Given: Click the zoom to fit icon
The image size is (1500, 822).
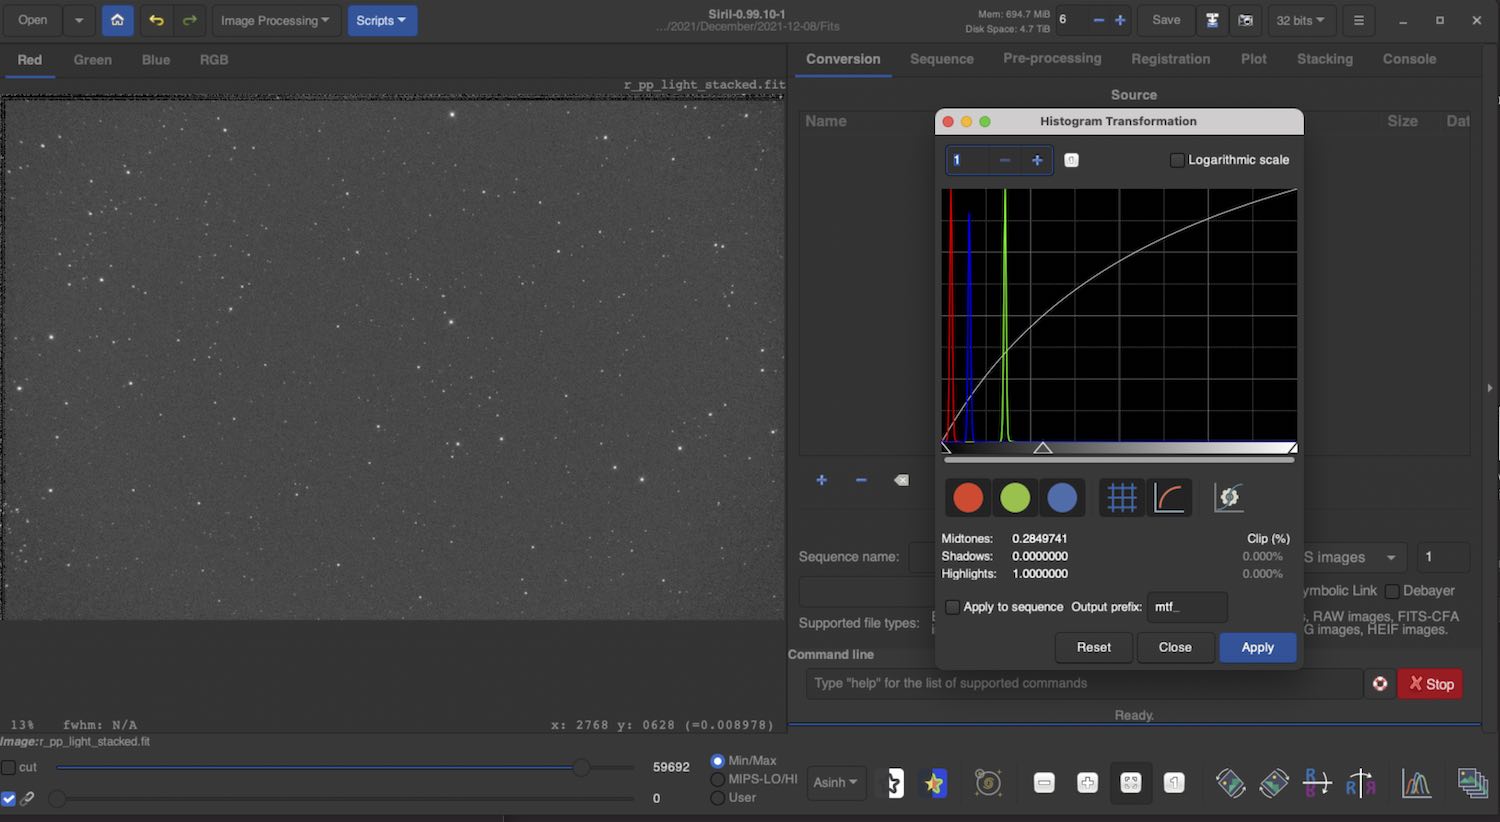Looking at the screenshot, I should 1131,783.
